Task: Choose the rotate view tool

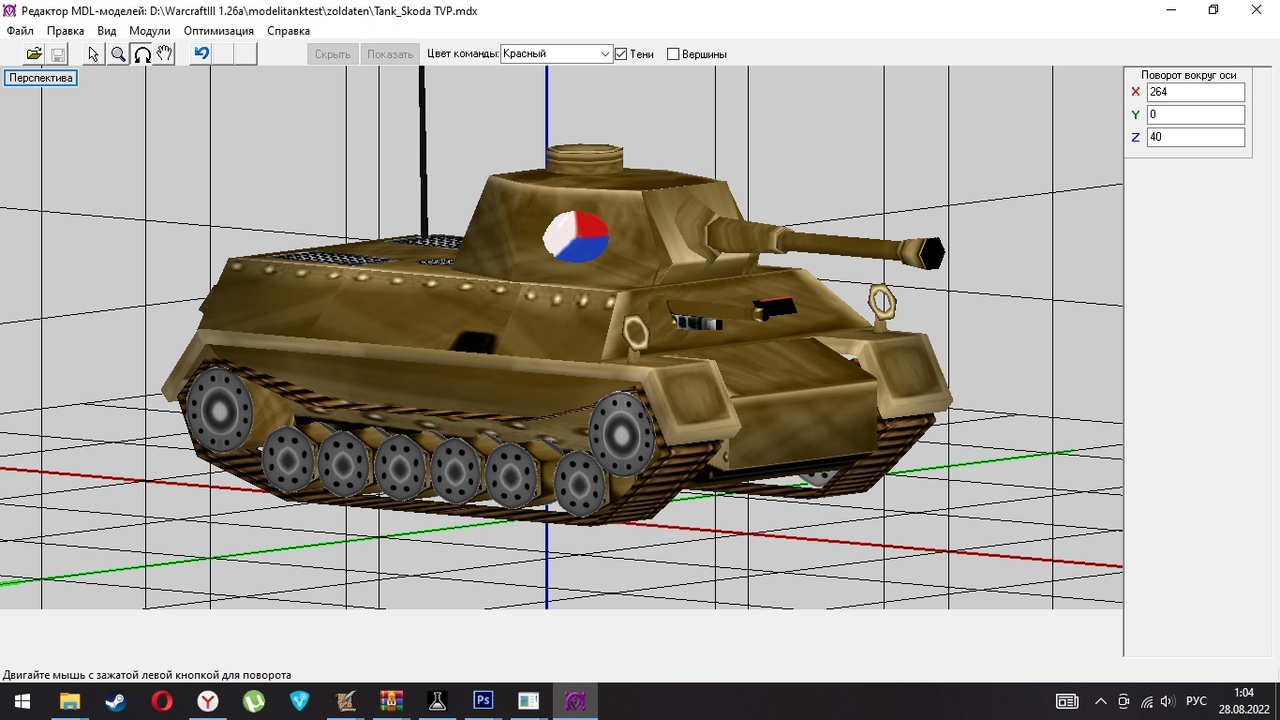Action: (142, 54)
